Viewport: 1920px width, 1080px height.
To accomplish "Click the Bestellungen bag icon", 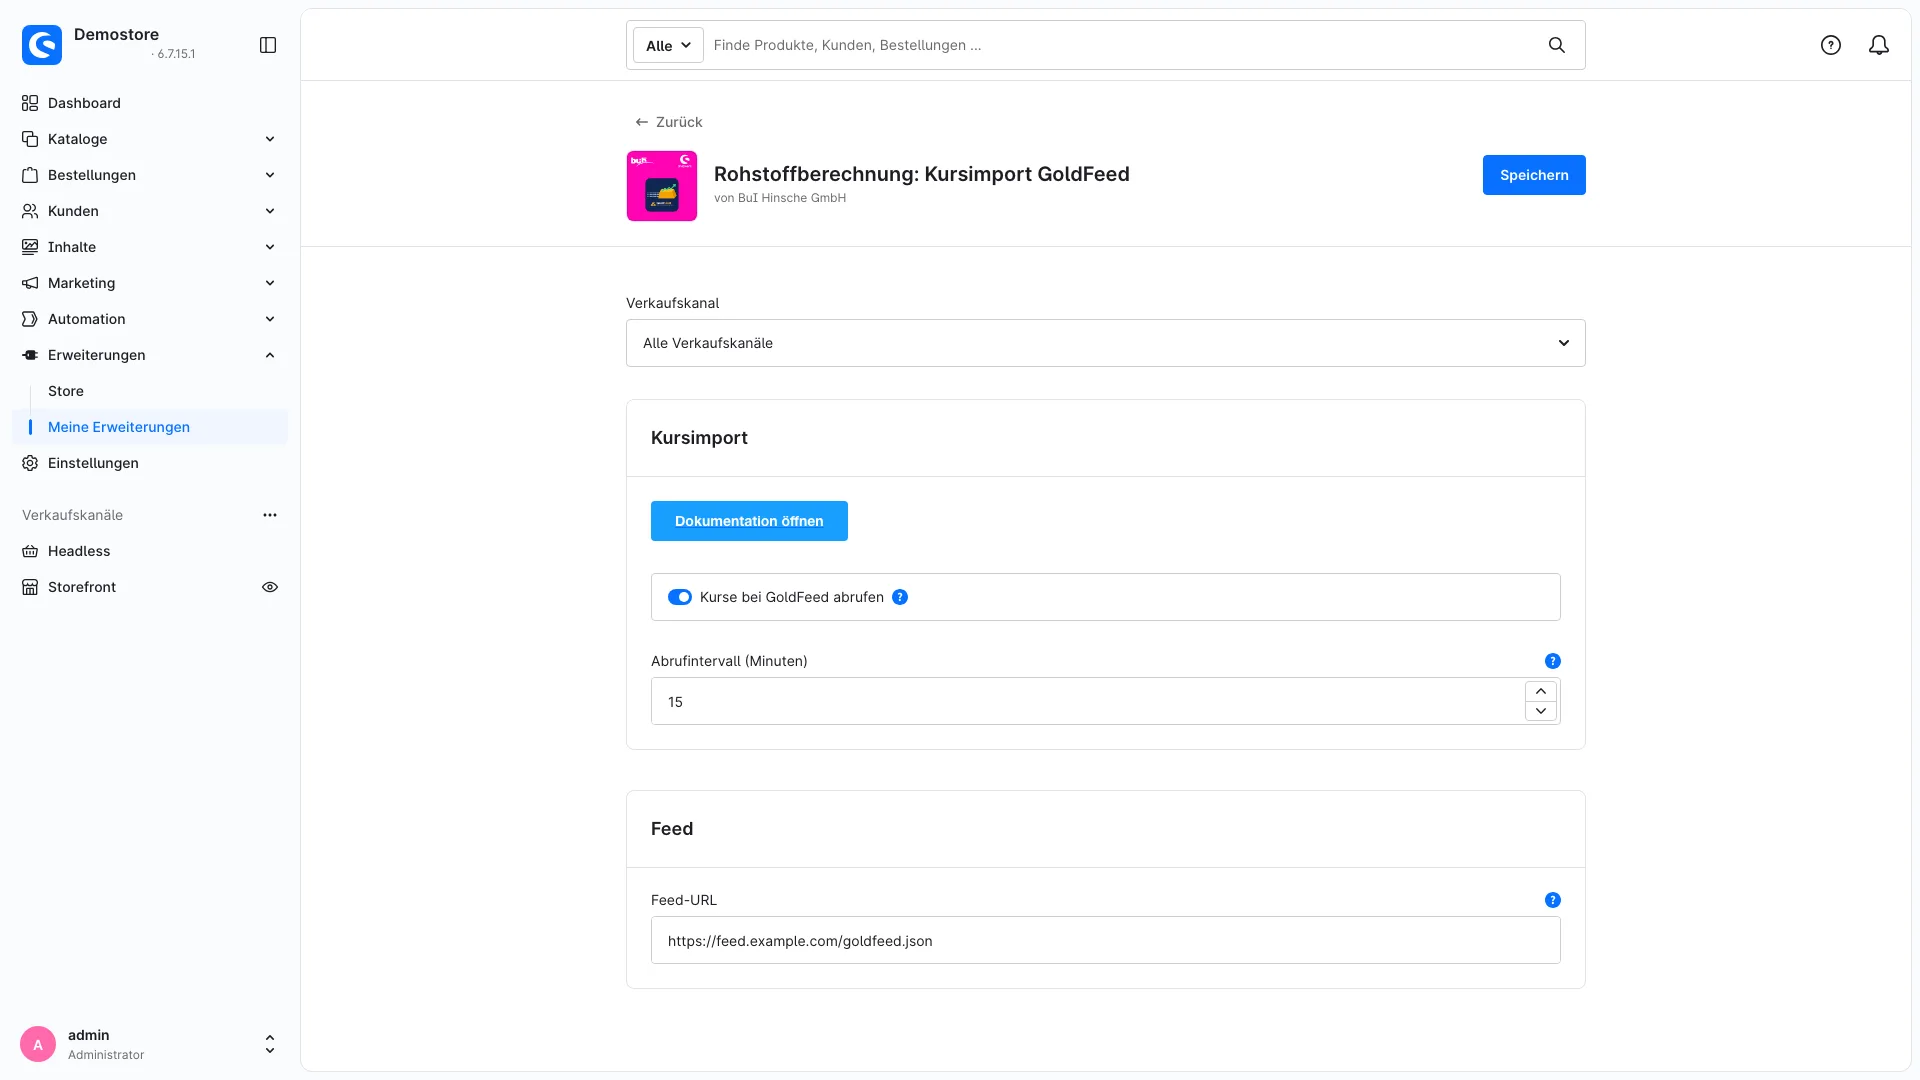I will point(30,175).
